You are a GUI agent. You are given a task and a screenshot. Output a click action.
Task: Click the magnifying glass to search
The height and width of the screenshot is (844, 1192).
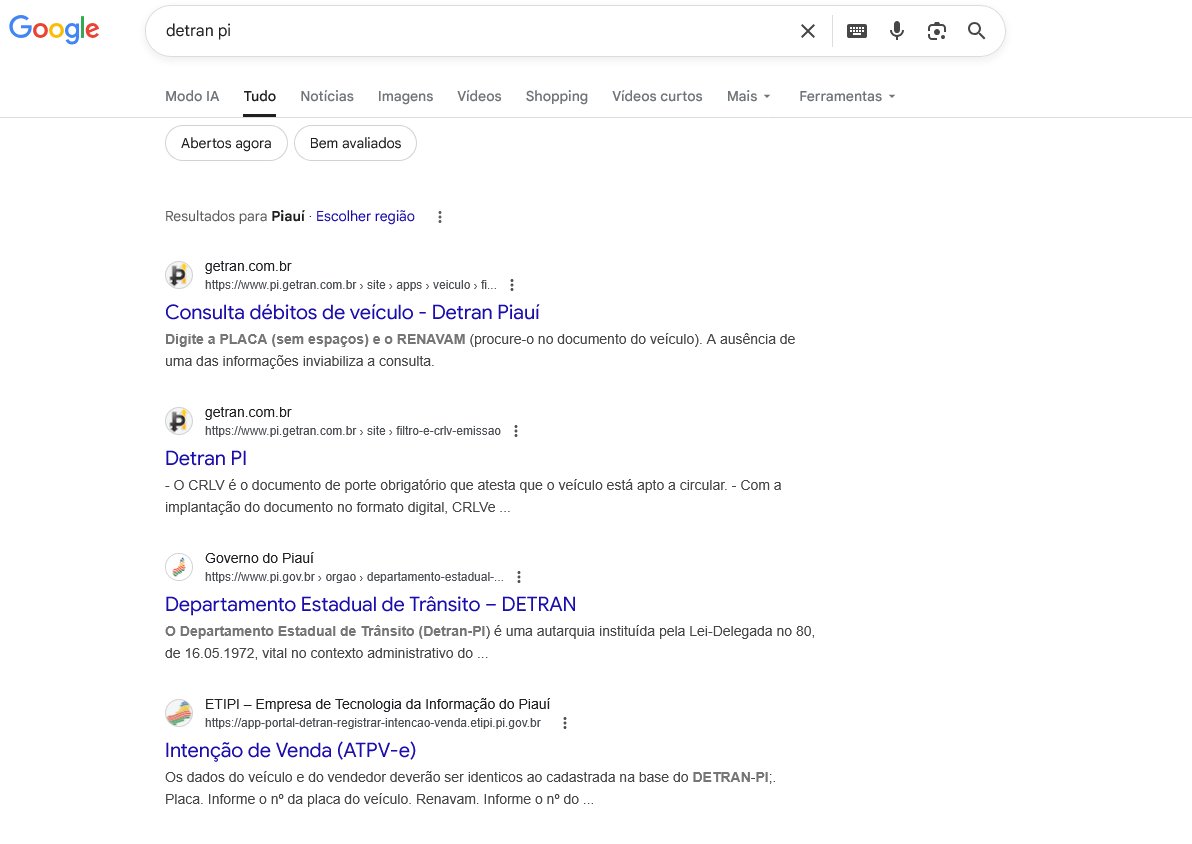[975, 31]
